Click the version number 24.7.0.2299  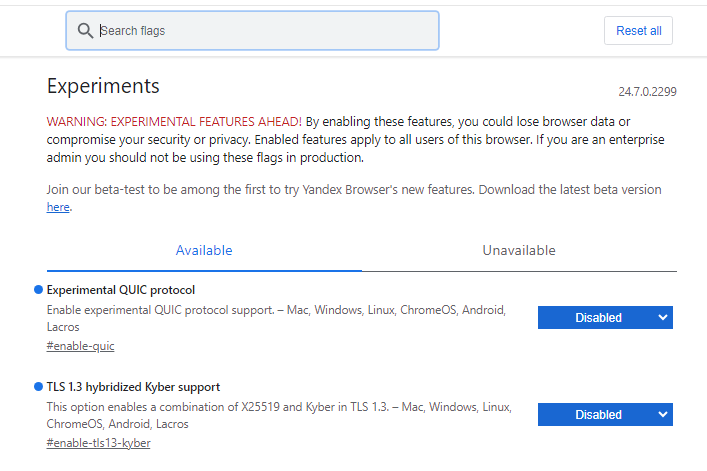click(647, 92)
